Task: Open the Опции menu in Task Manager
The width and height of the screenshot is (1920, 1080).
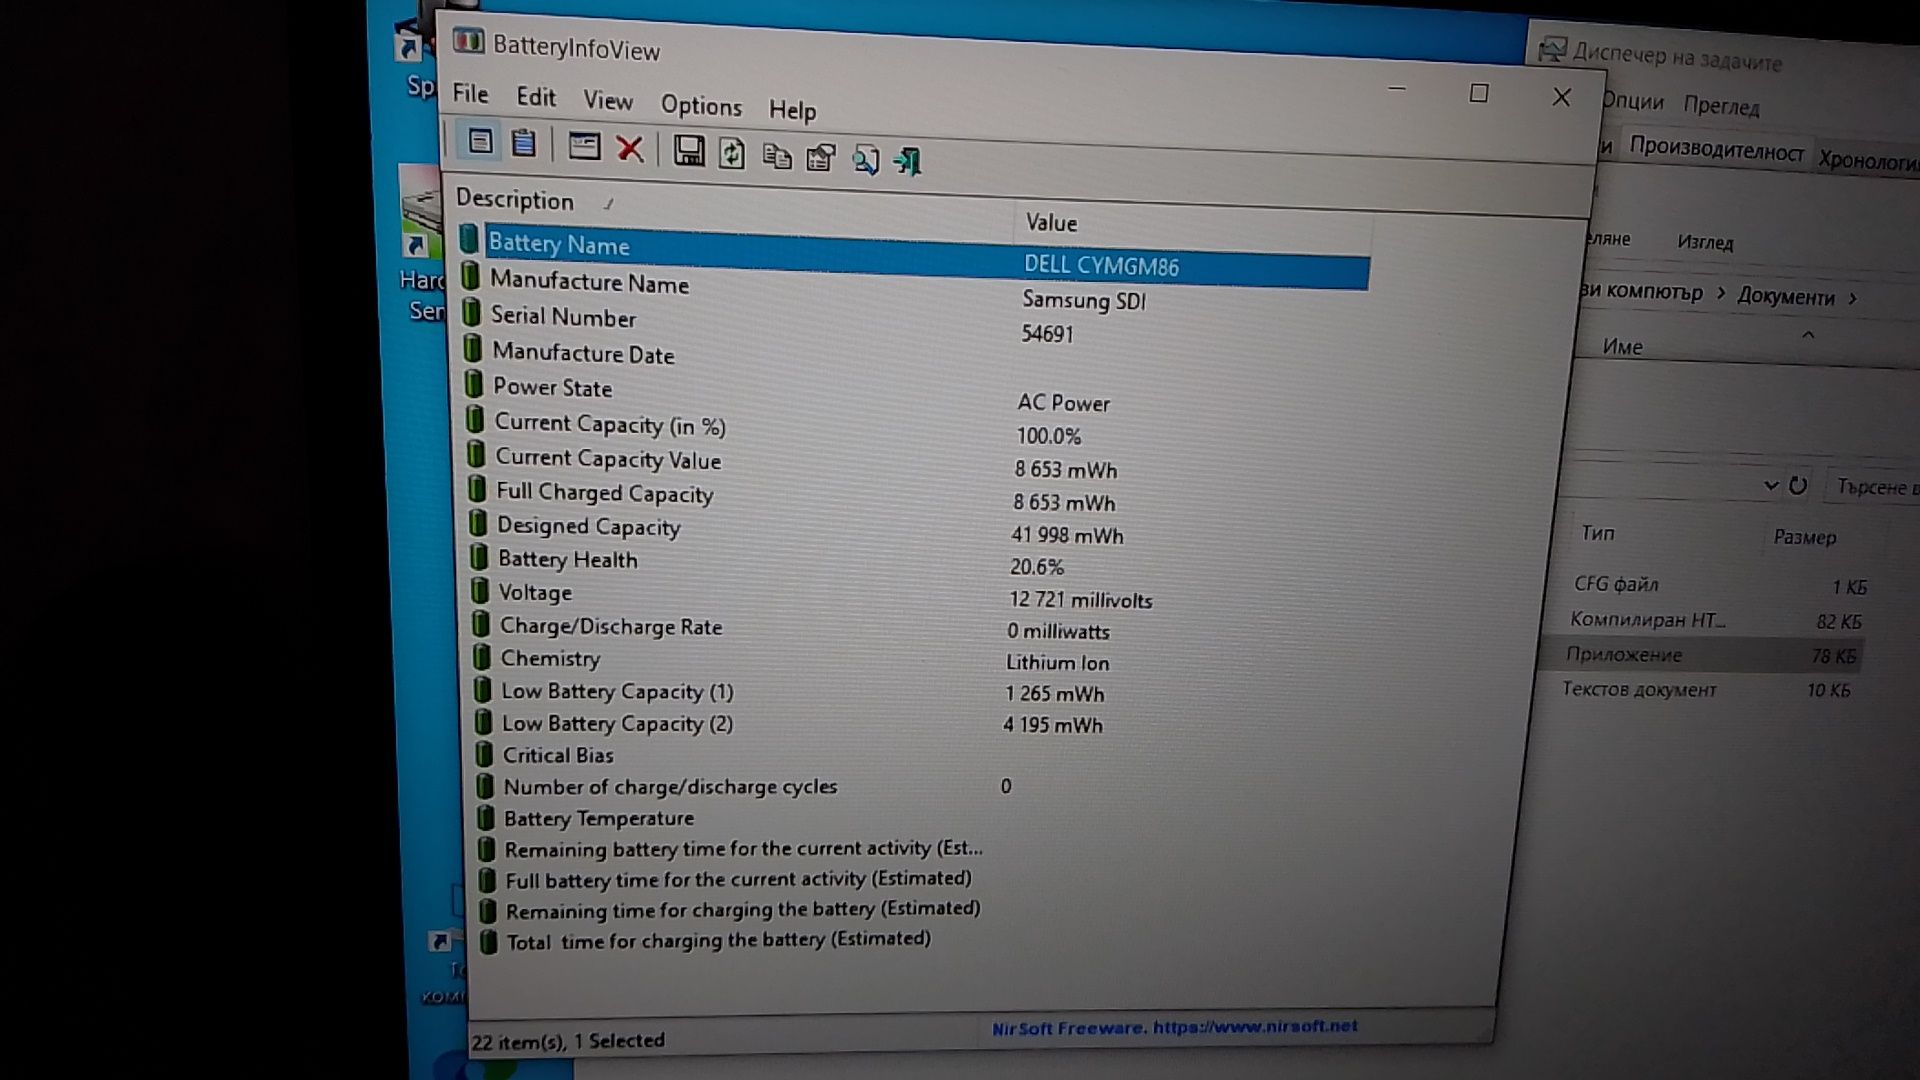Action: pos(1632,101)
